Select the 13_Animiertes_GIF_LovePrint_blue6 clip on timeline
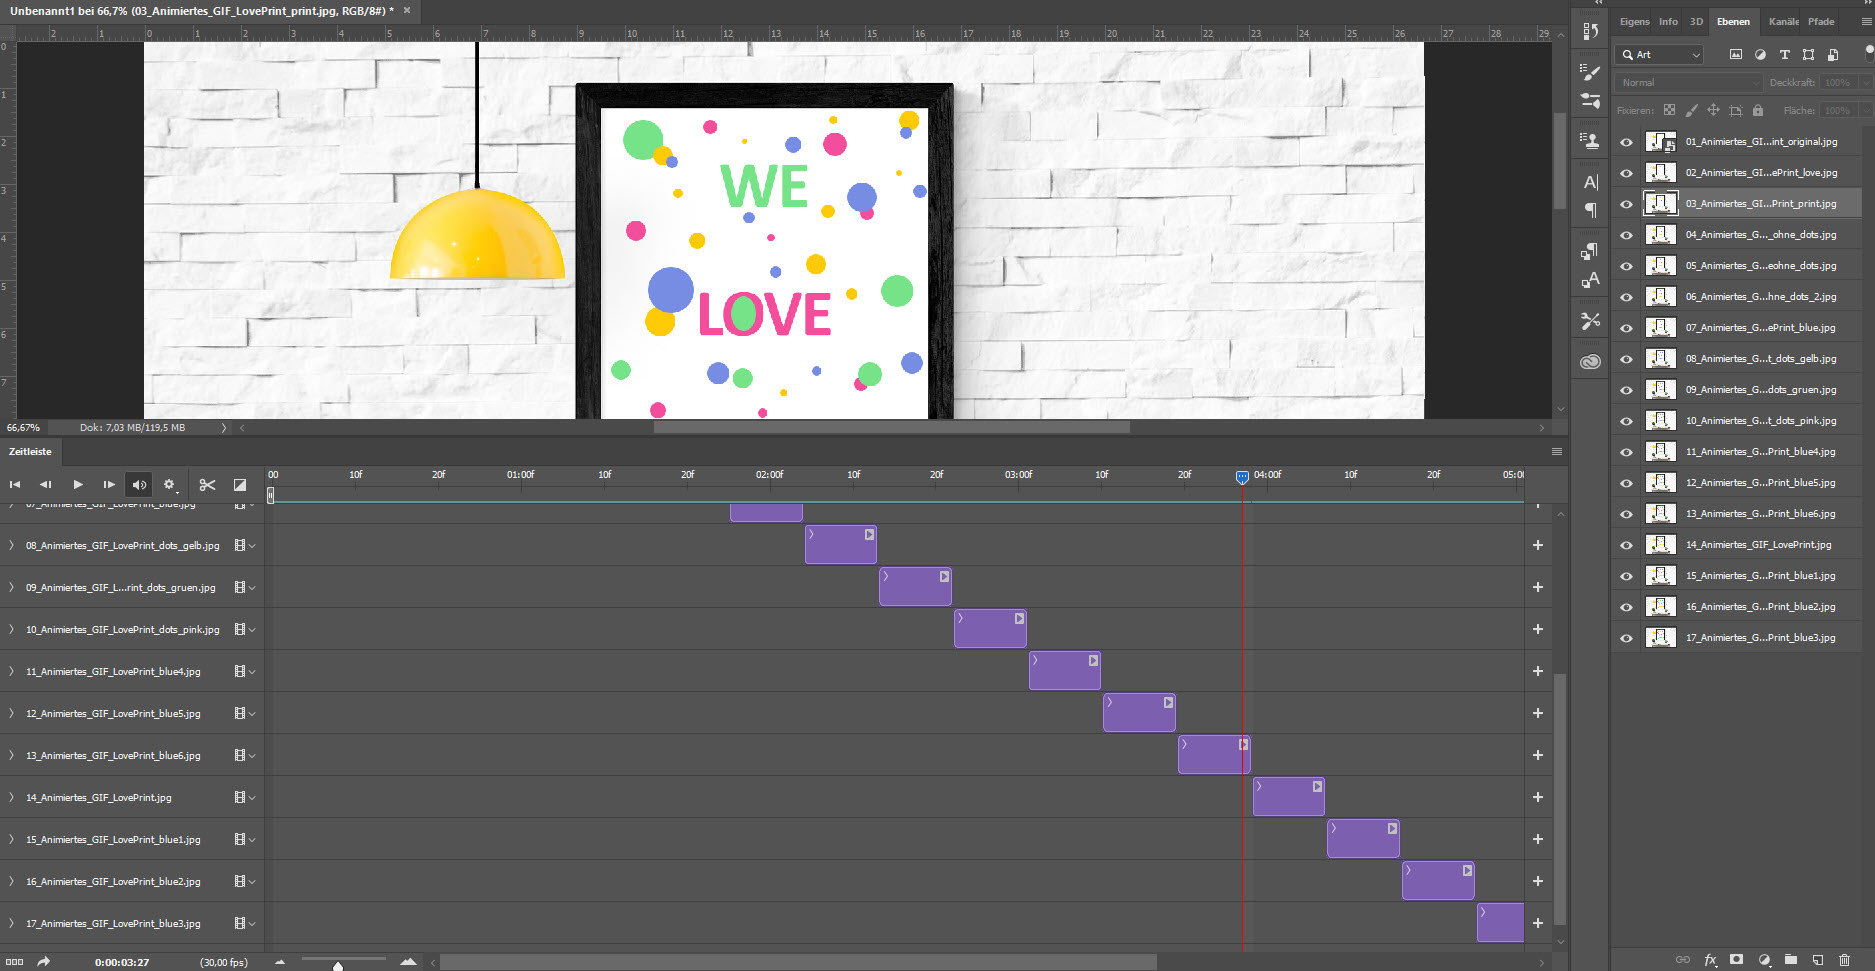 coord(1213,754)
